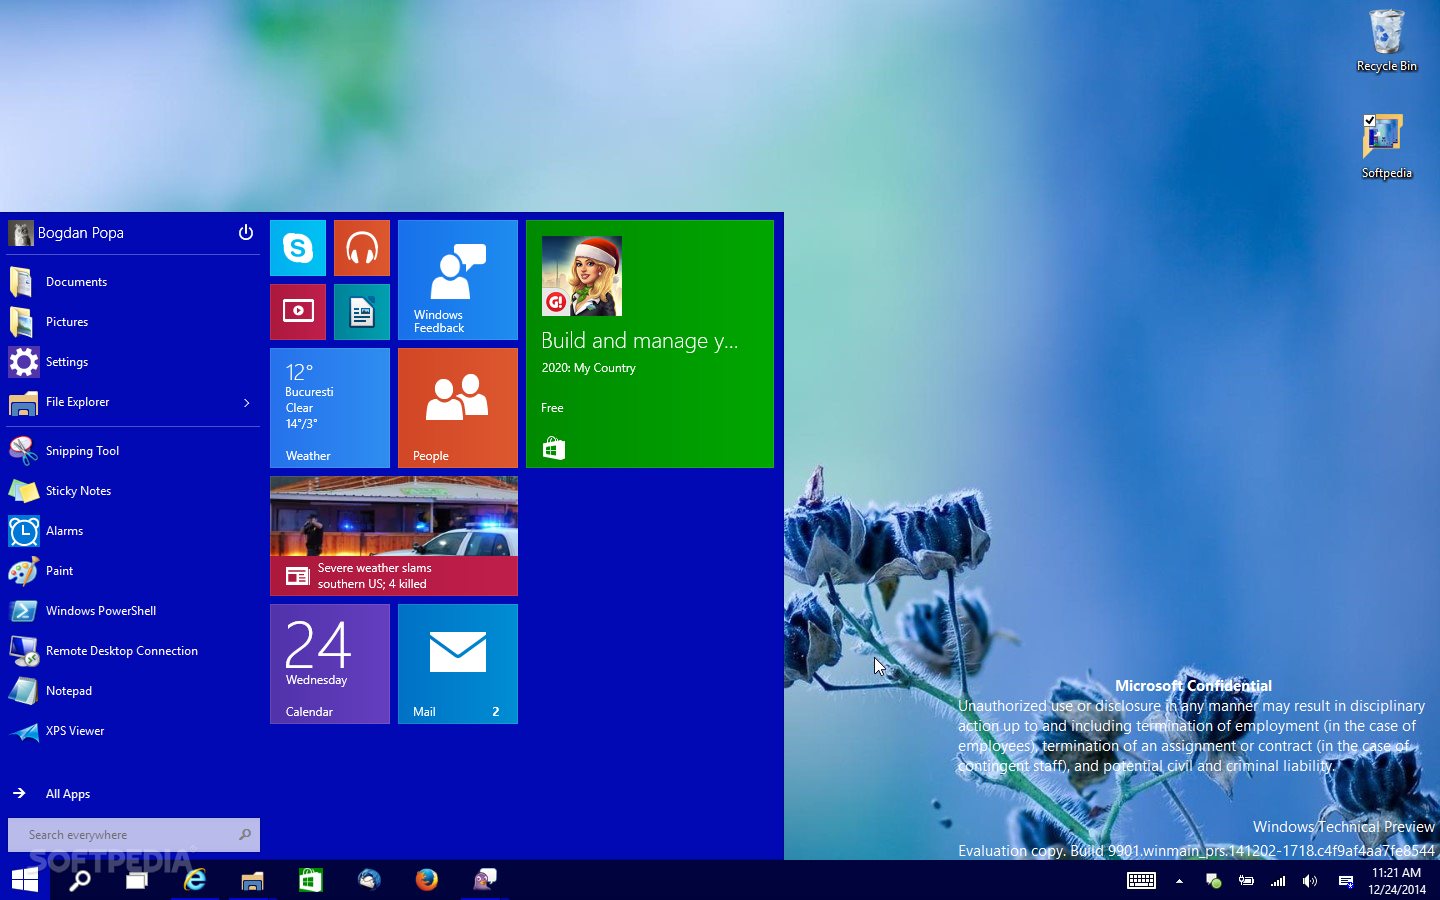Click the Search everywhere box
1440x900 pixels.
coord(134,835)
